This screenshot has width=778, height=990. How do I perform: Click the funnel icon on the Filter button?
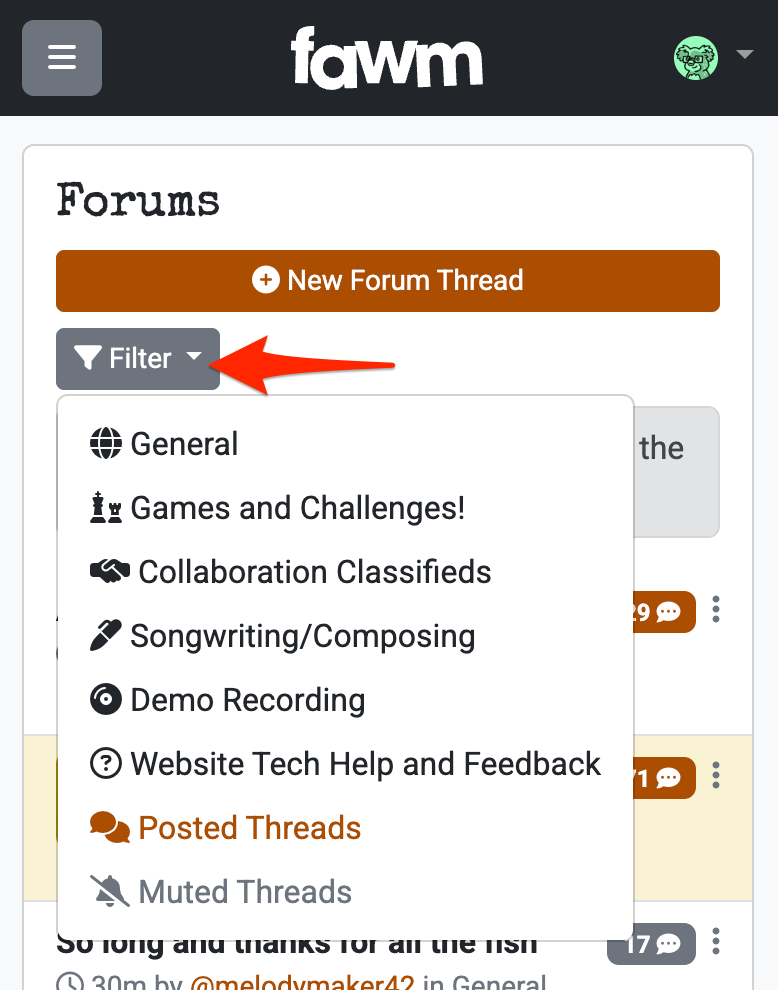click(88, 358)
